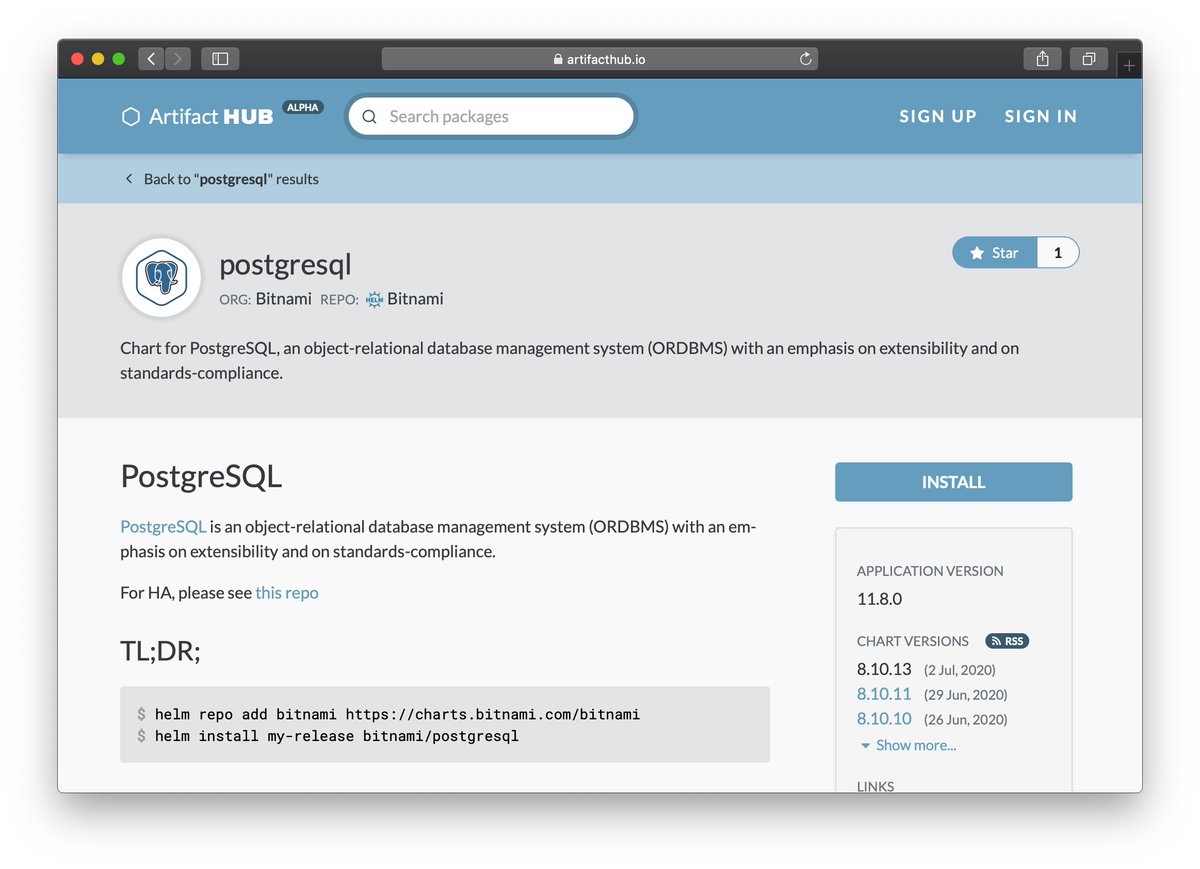Click the Helm repository icon next to Bitnami

[374, 299]
